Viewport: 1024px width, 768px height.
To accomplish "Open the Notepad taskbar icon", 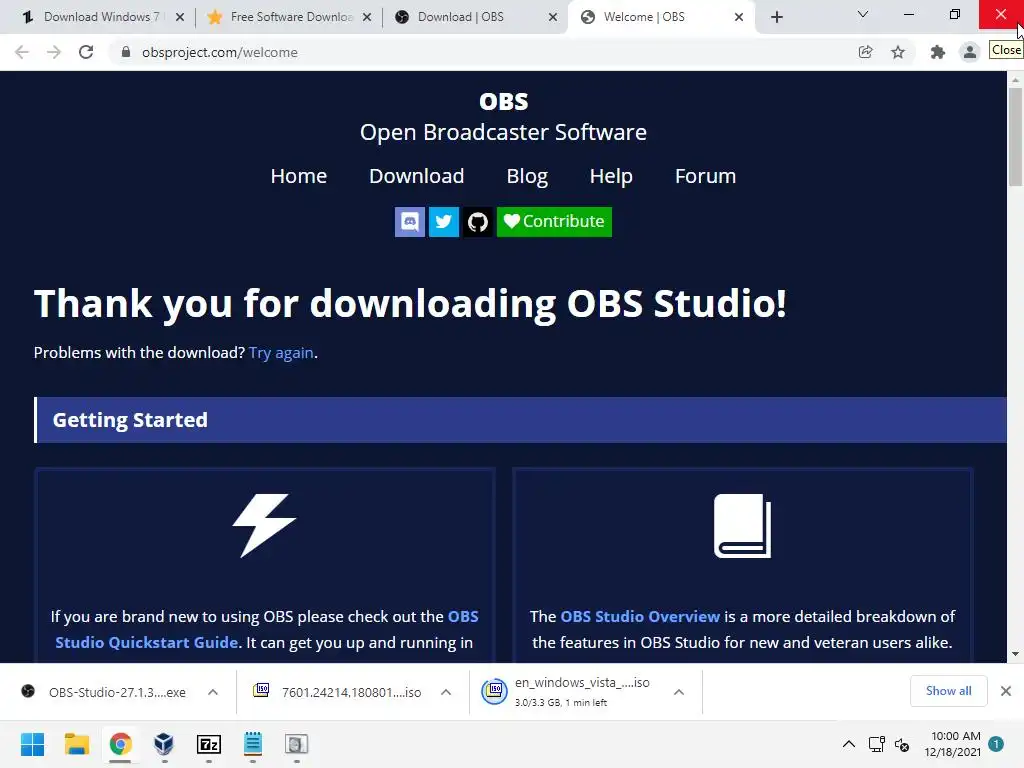I will tap(253, 744).
